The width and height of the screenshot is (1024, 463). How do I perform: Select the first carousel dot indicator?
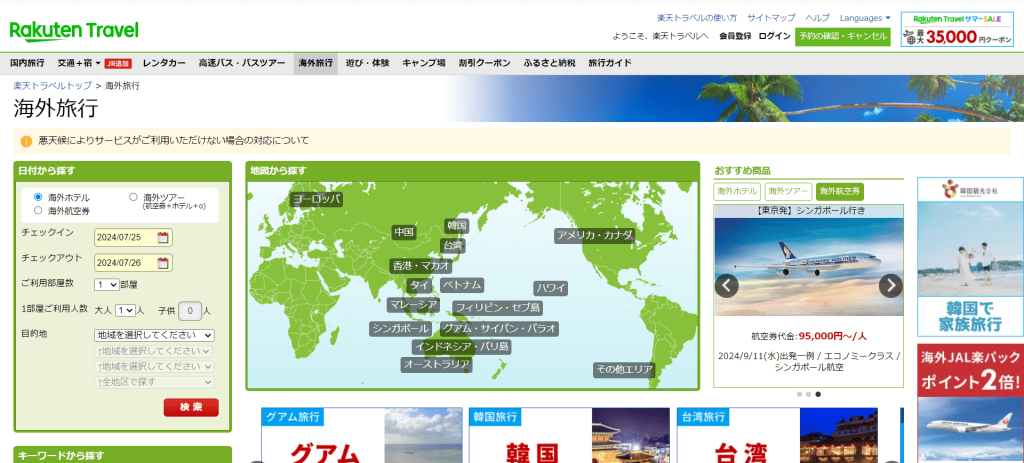(799, 394)
